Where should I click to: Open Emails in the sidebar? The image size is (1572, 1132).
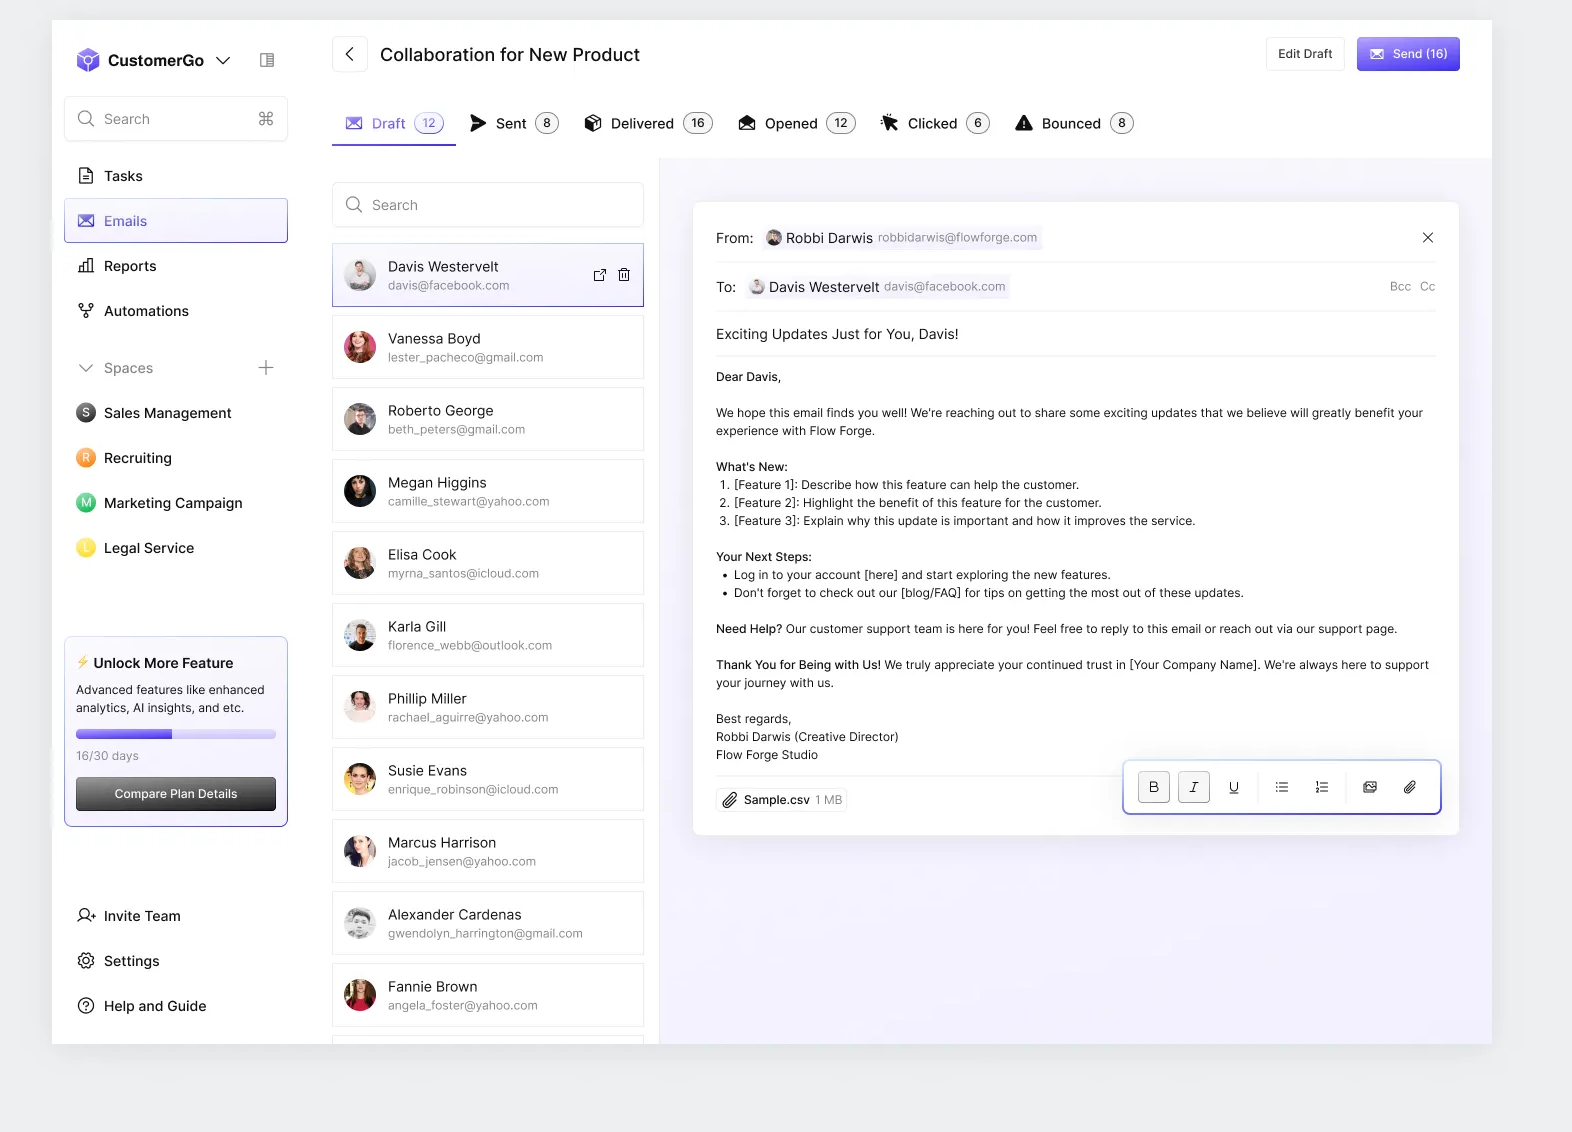176,221
